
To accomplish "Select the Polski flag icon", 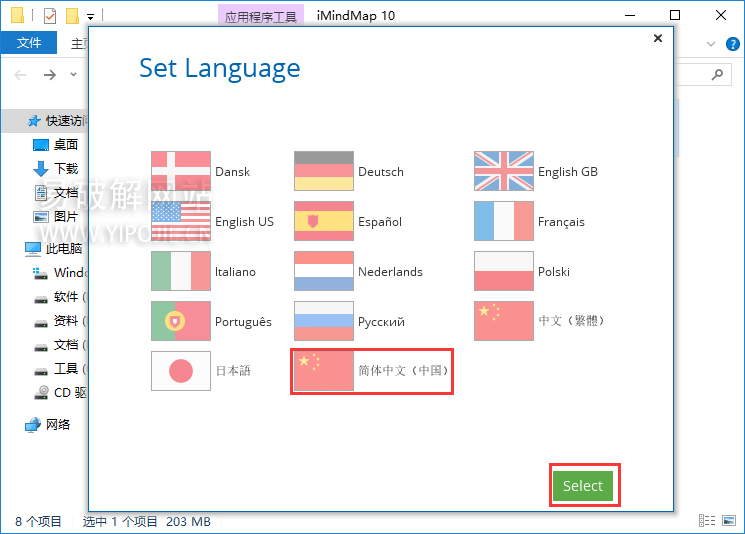I will (x=504, y=271).
